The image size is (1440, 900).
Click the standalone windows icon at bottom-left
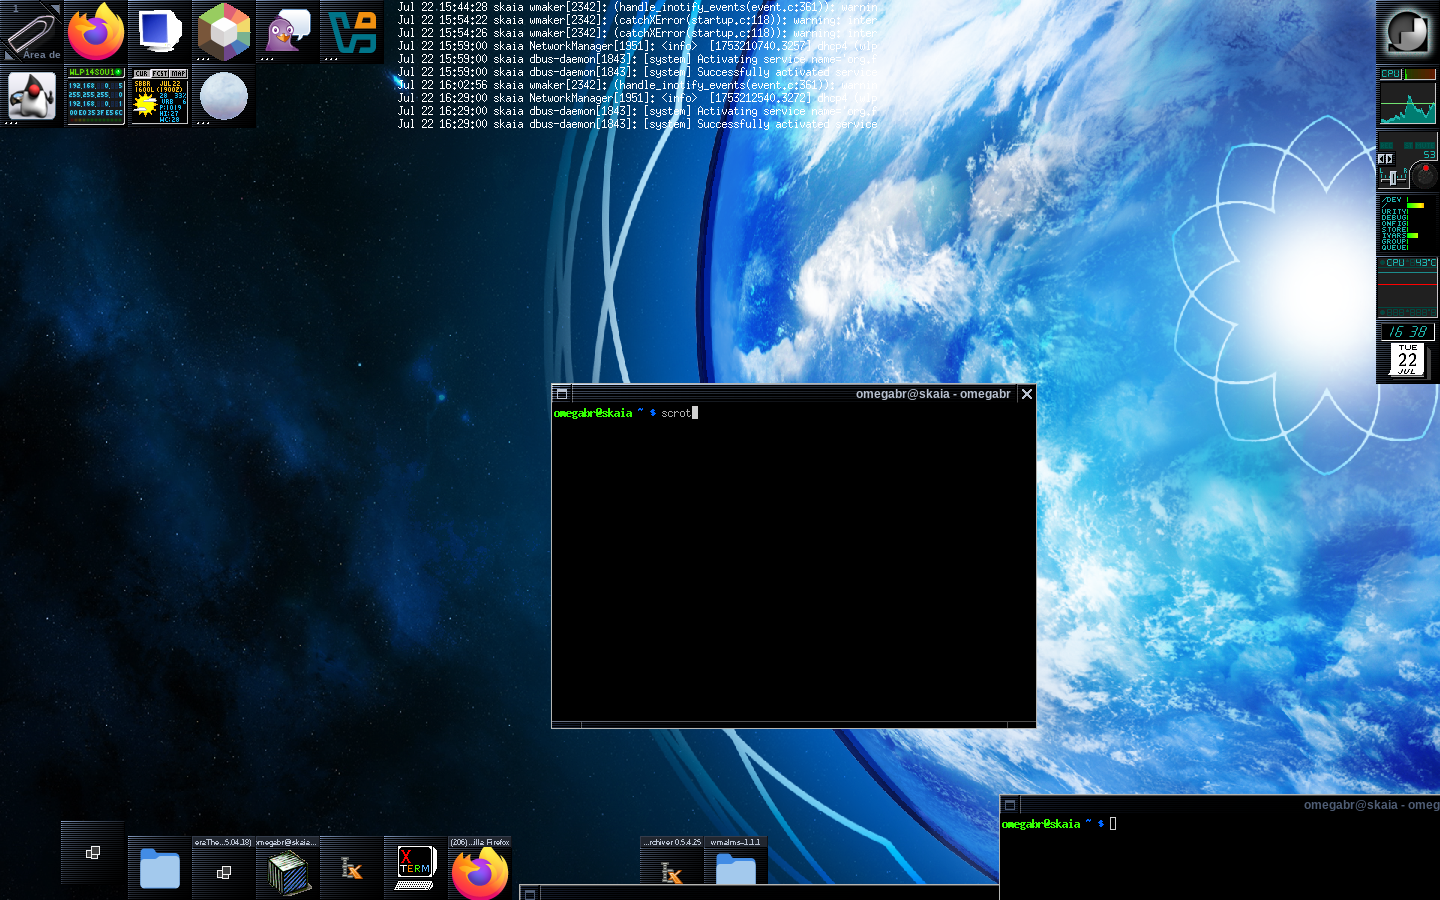click(x=93, y=853)
